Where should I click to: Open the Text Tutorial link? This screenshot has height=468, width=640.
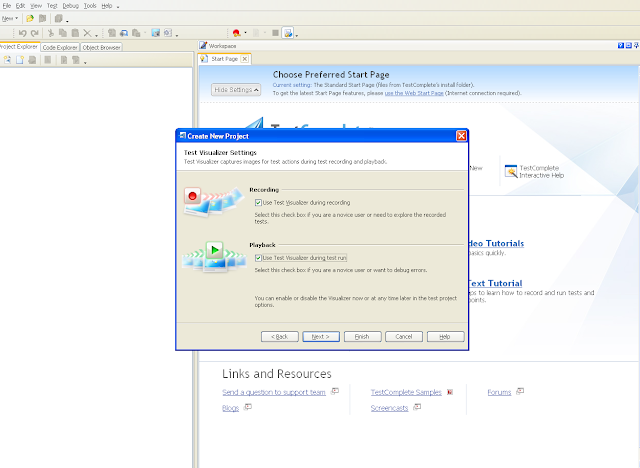tap(496, 283)
